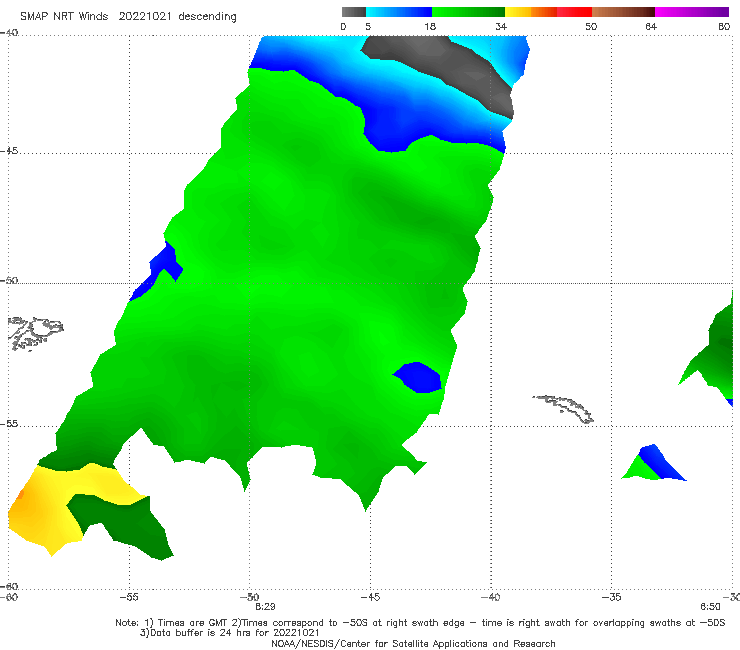Click the "-45" latitude label on left axis
Screen dimensions: 740x650
(x=9, y=151)
